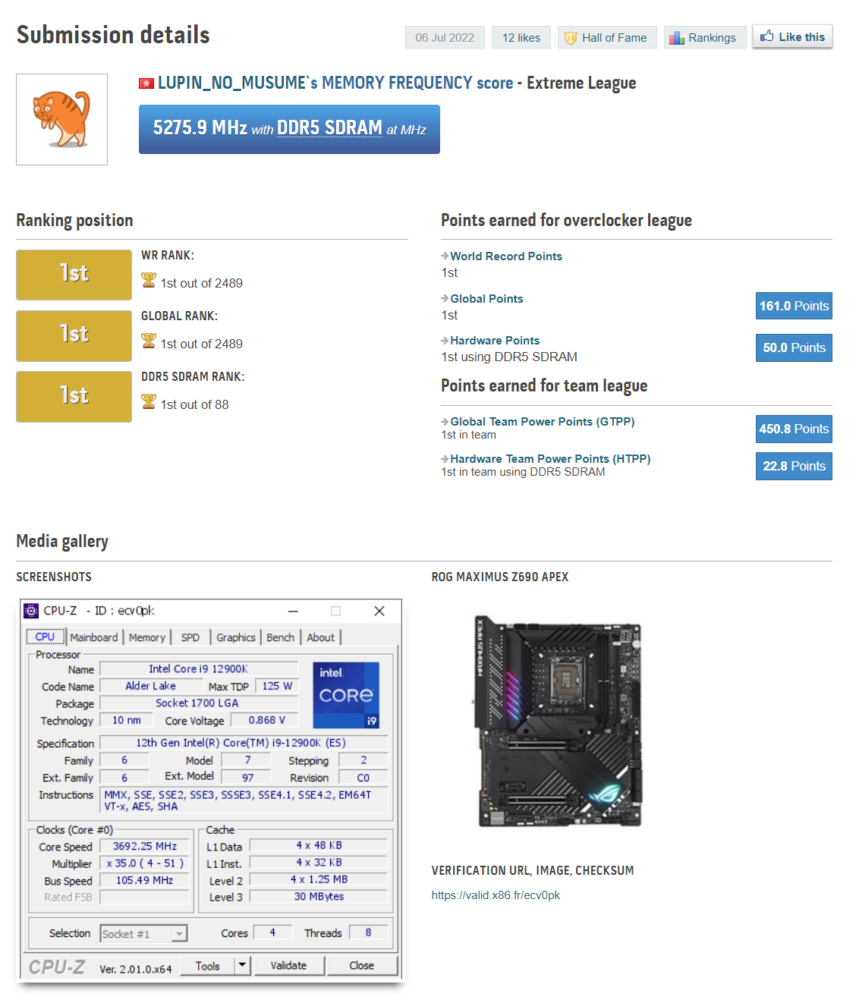Click the arrow icon beside Global Team Power Points
856x1000 pixels.
click(x=445, y=421)
